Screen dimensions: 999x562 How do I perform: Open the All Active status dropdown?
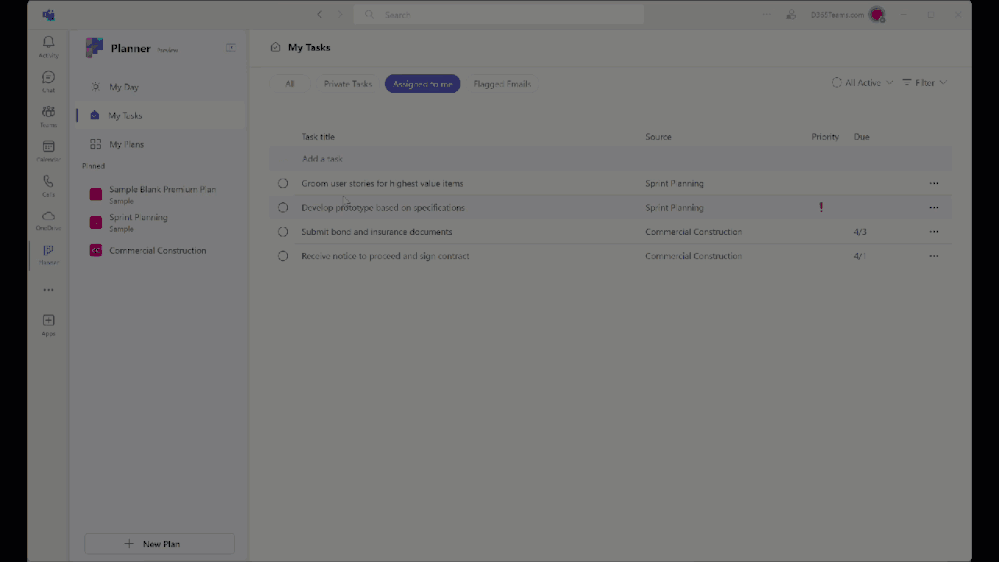(x=862, y=83)
